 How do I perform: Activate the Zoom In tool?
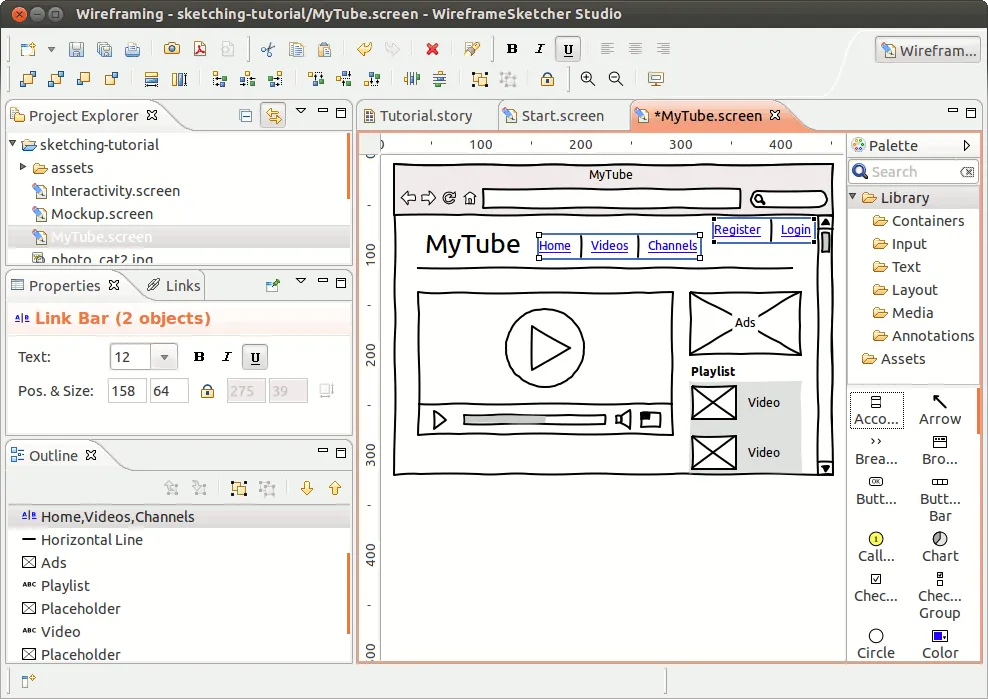(x=587, y=79)
